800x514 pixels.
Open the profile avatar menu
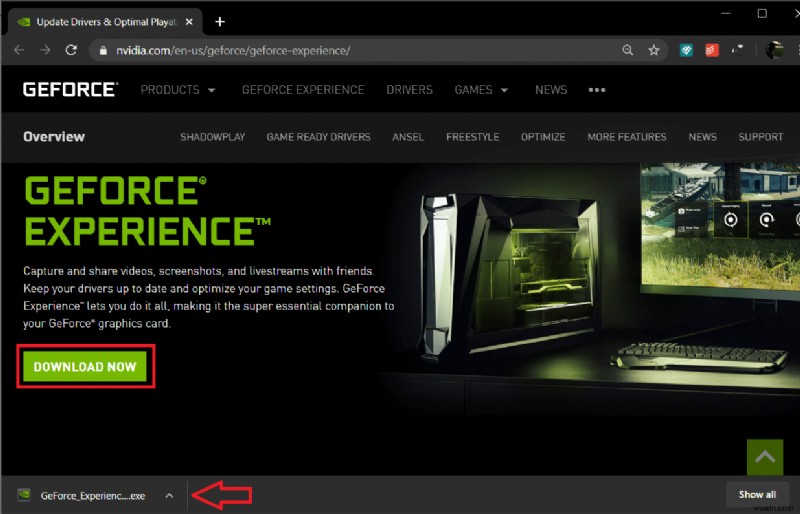pyautogui.click(x=774, y=50)
